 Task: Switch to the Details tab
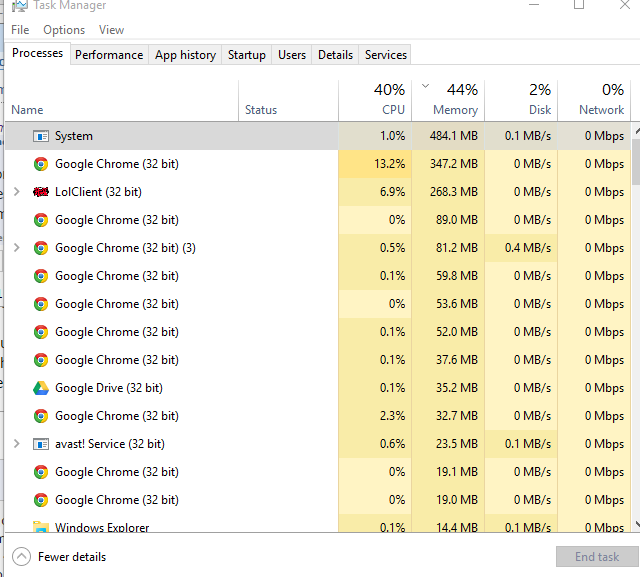point(335,55)
